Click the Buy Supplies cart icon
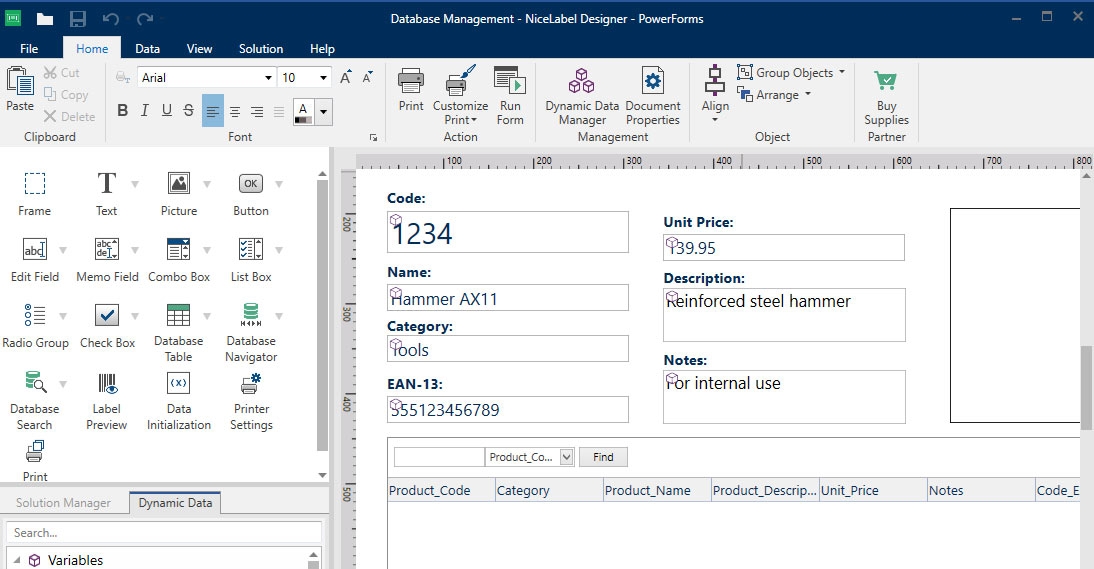The height and width of the screenshot is (569, 1094). click(885, 81)
